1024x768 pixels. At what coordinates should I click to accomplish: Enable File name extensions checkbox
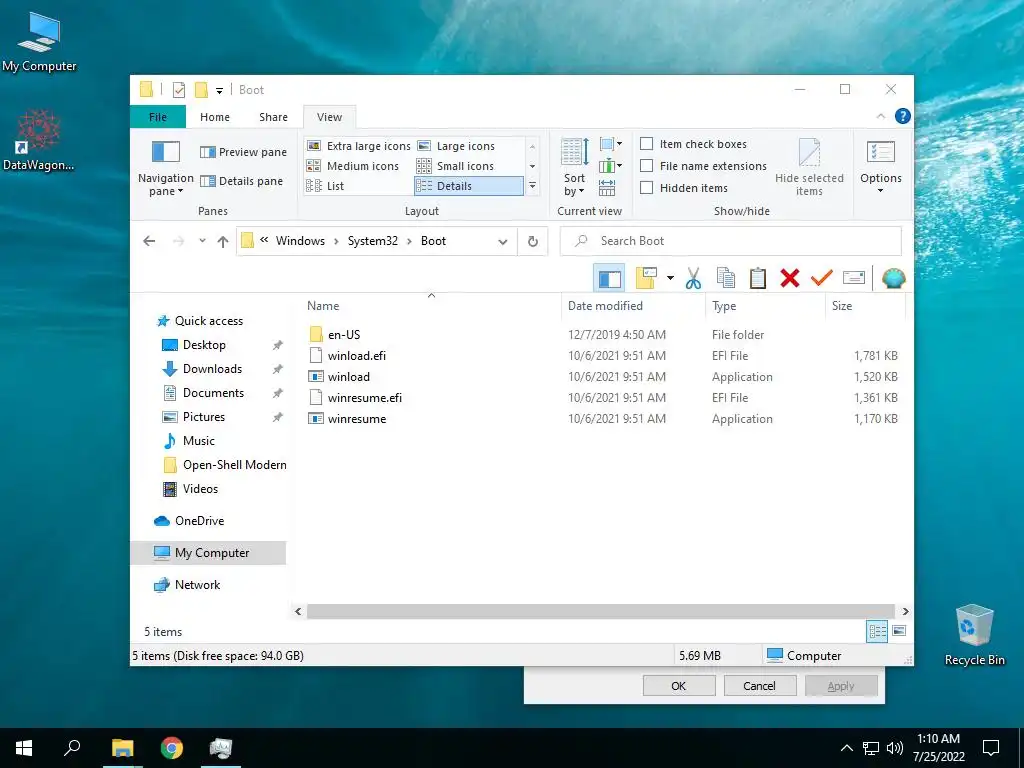click(x=703, y=166)
